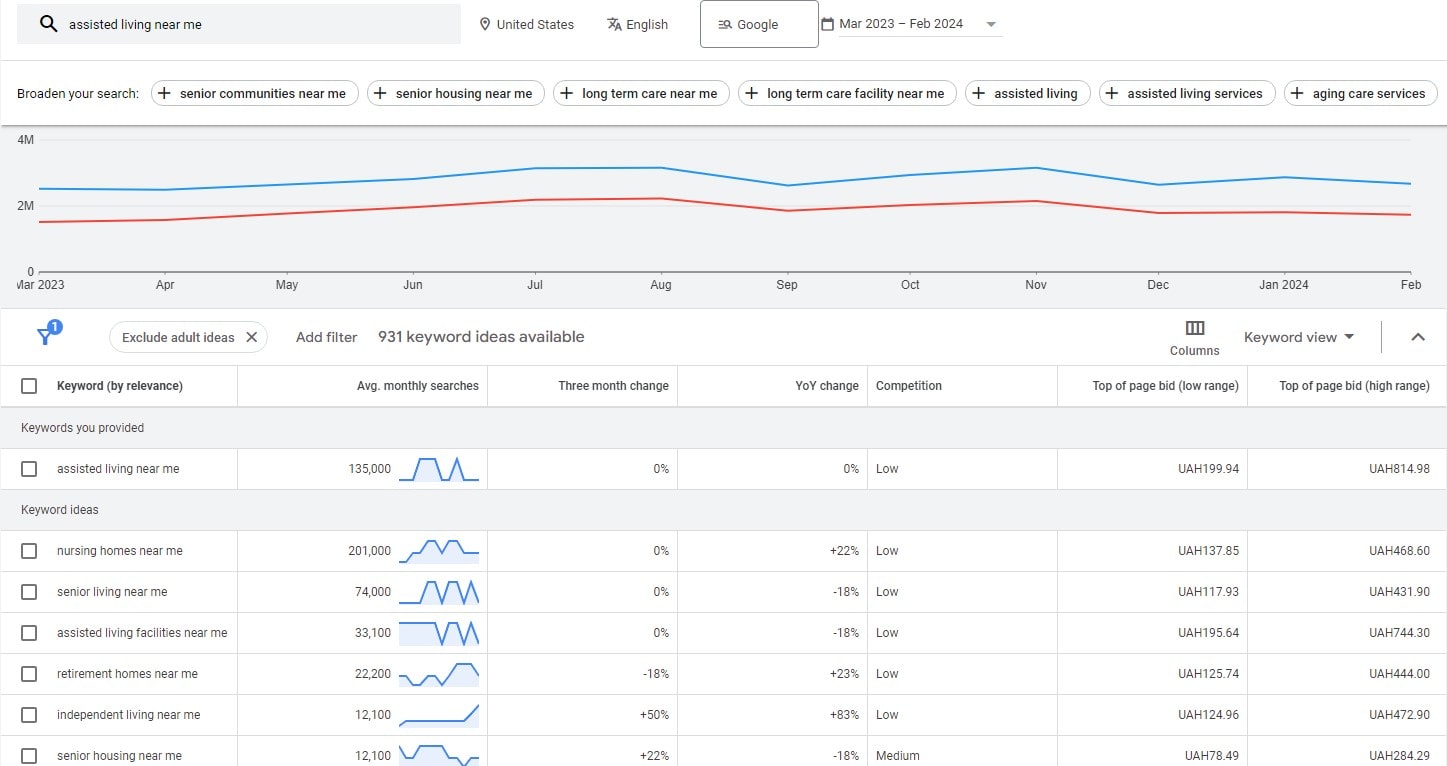Click the trend sparkline for independent living near me
1447x766 pixels.
[x=439, y=715]
